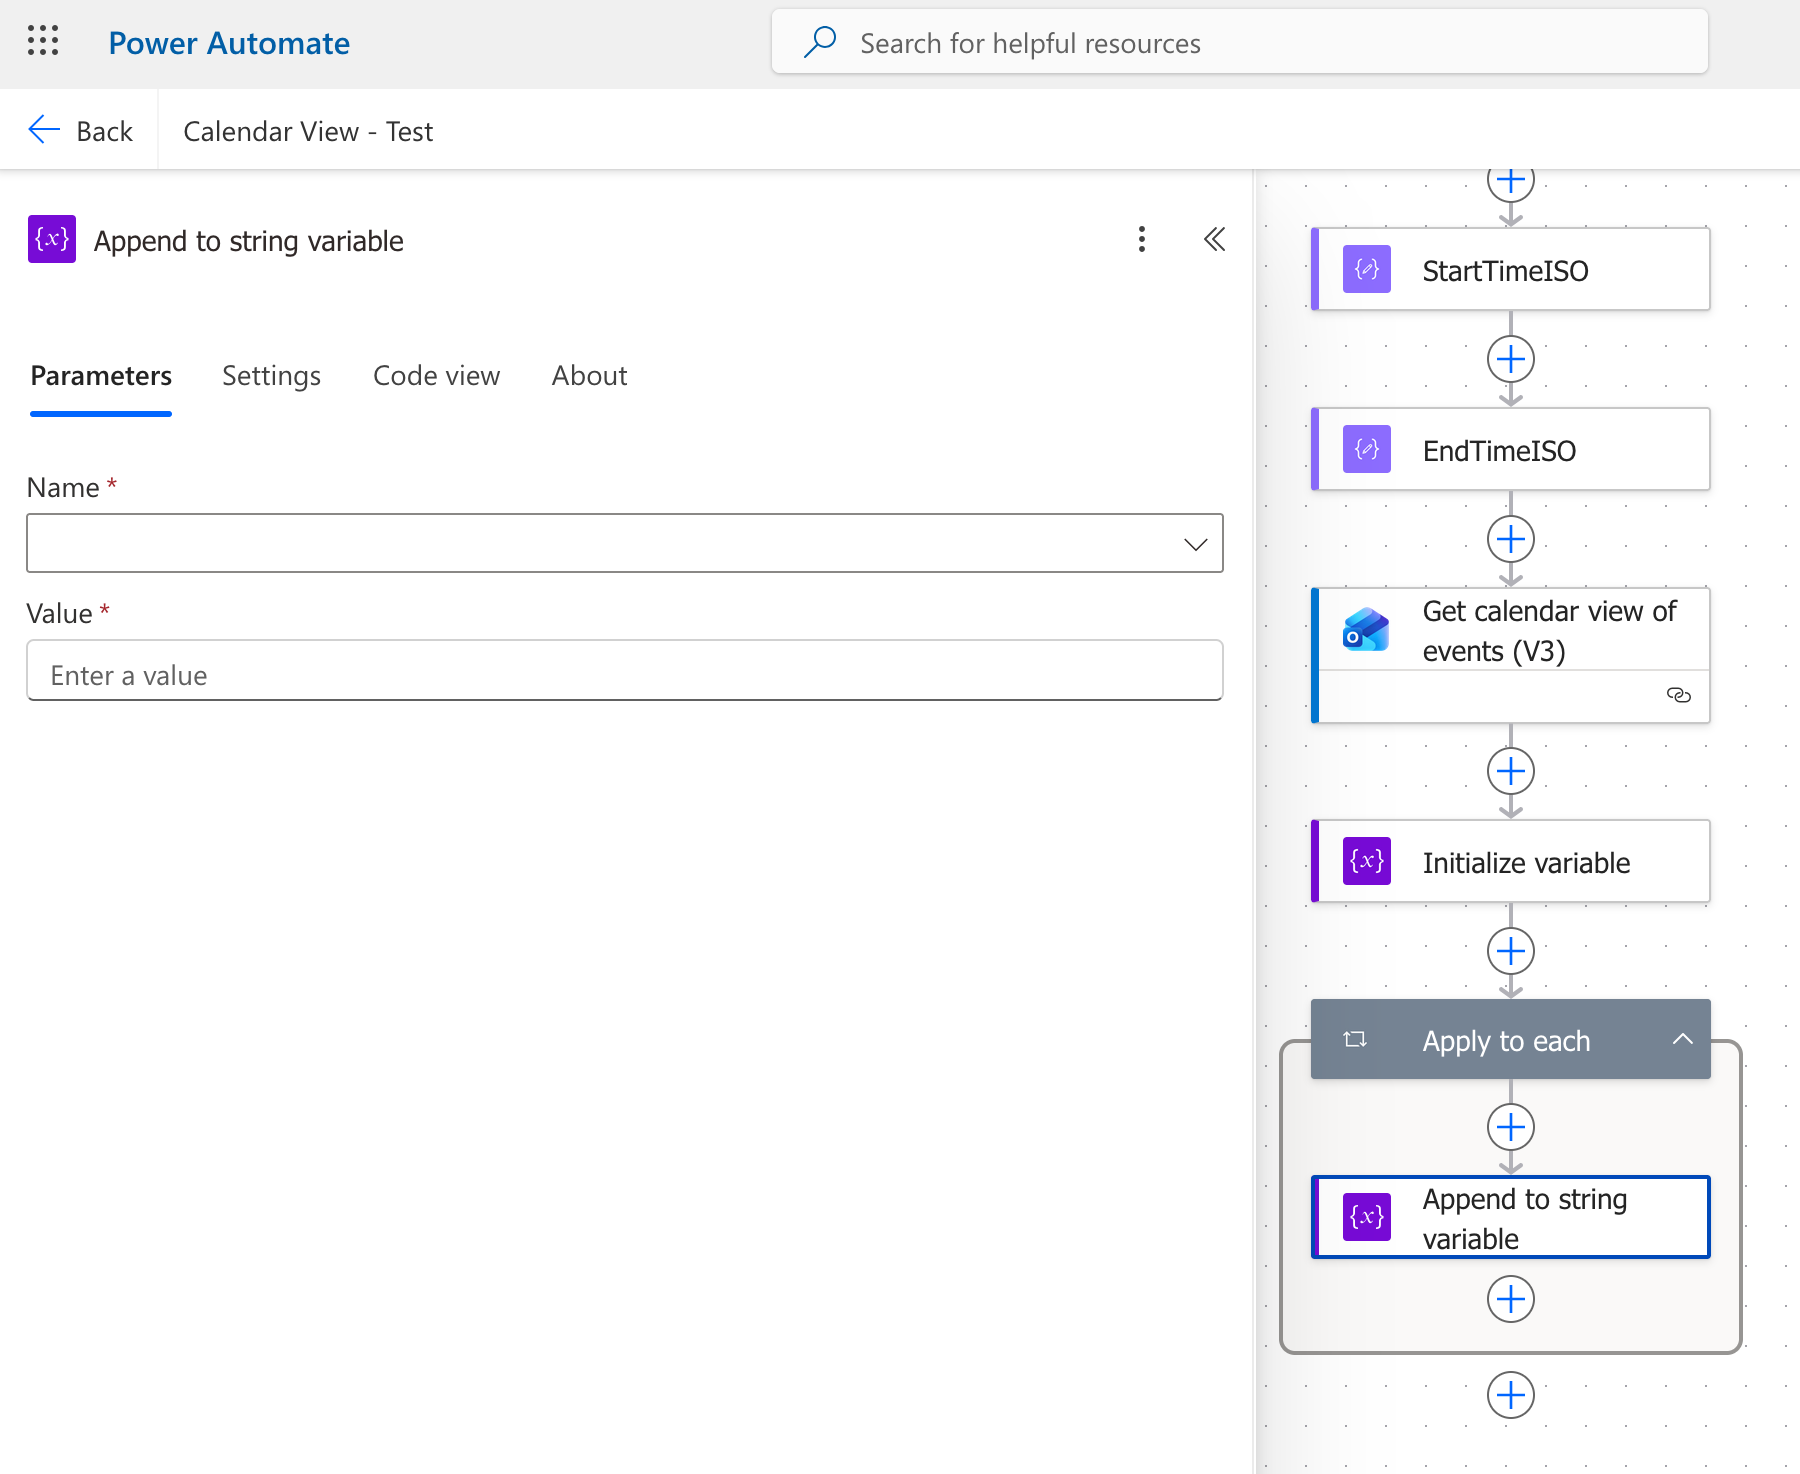Switch to the About tab
Screen dimensions: 1800x1474
pyautogui.click(x=589, y=376)
